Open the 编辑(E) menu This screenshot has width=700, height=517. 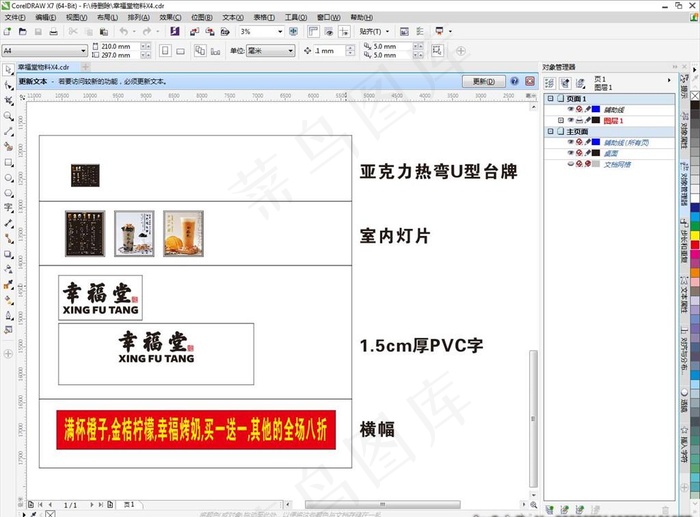46,17
